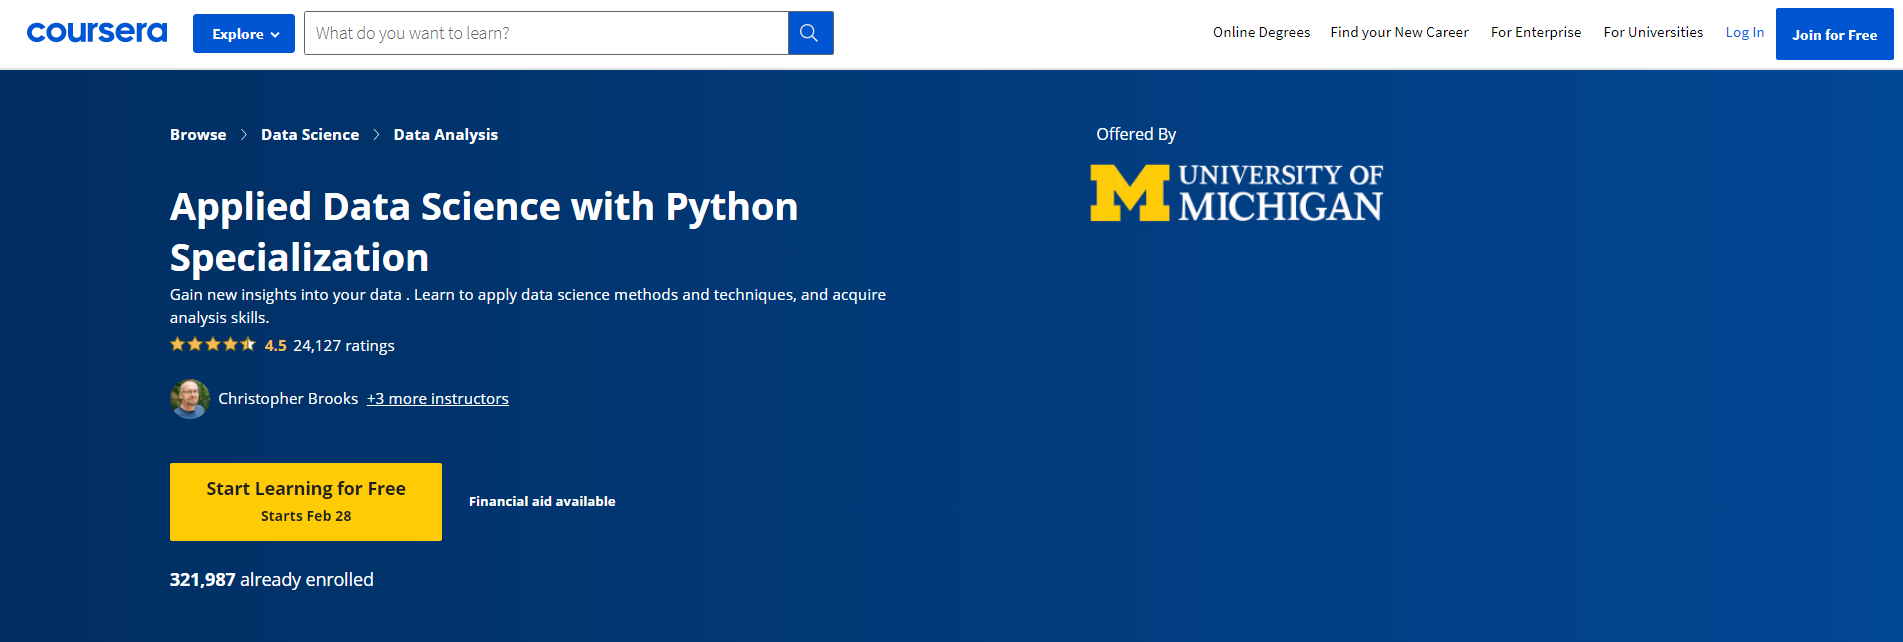
Task: Show the +3 more instructors link
Action: pos(437,398)
